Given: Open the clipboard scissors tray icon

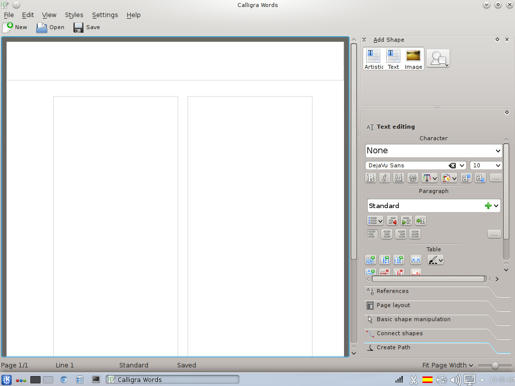Looking at the screenshot, I should (413, 379).
